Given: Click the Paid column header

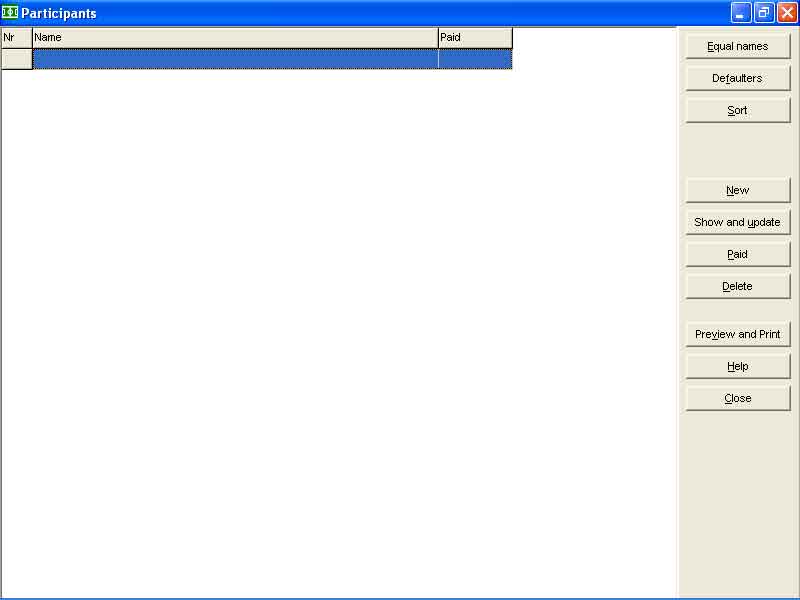Looking at the screenshot, I should 475,38.
